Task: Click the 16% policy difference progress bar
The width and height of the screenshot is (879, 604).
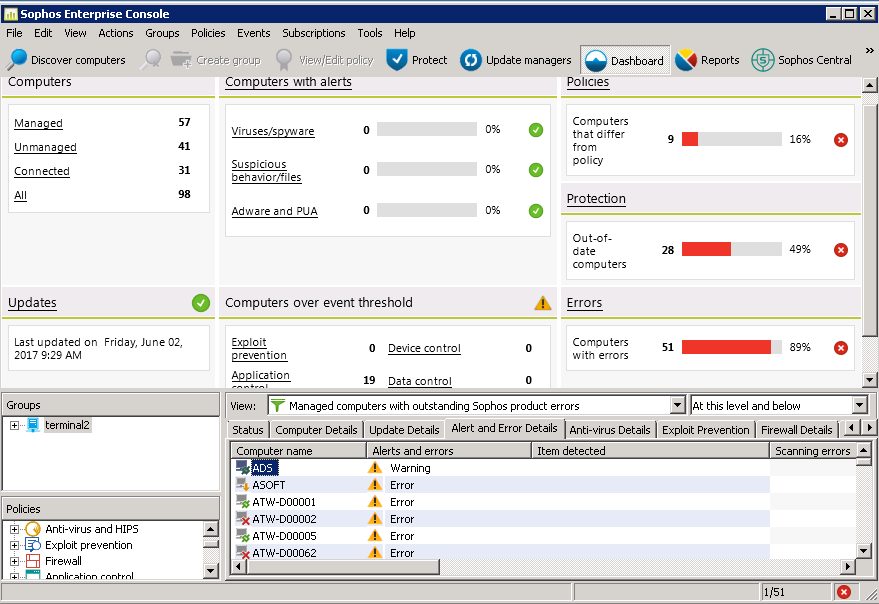Action: [x=732, y=139]
